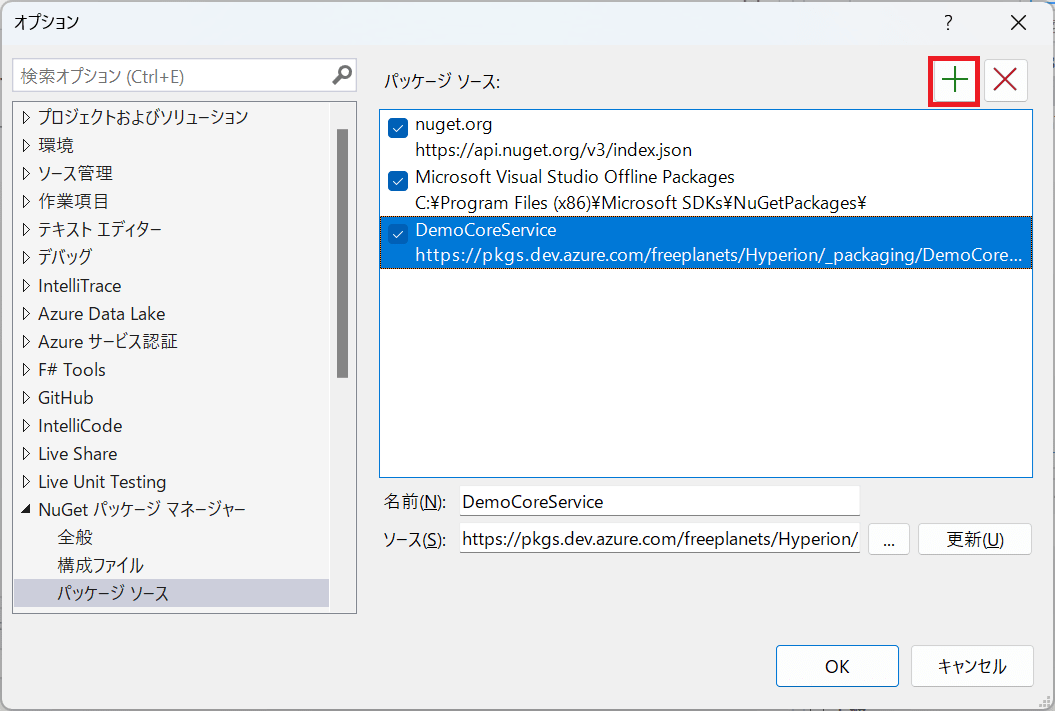Expand the F# Tools node
Viewport: 1055px width, 711px height.
(26, 369)
